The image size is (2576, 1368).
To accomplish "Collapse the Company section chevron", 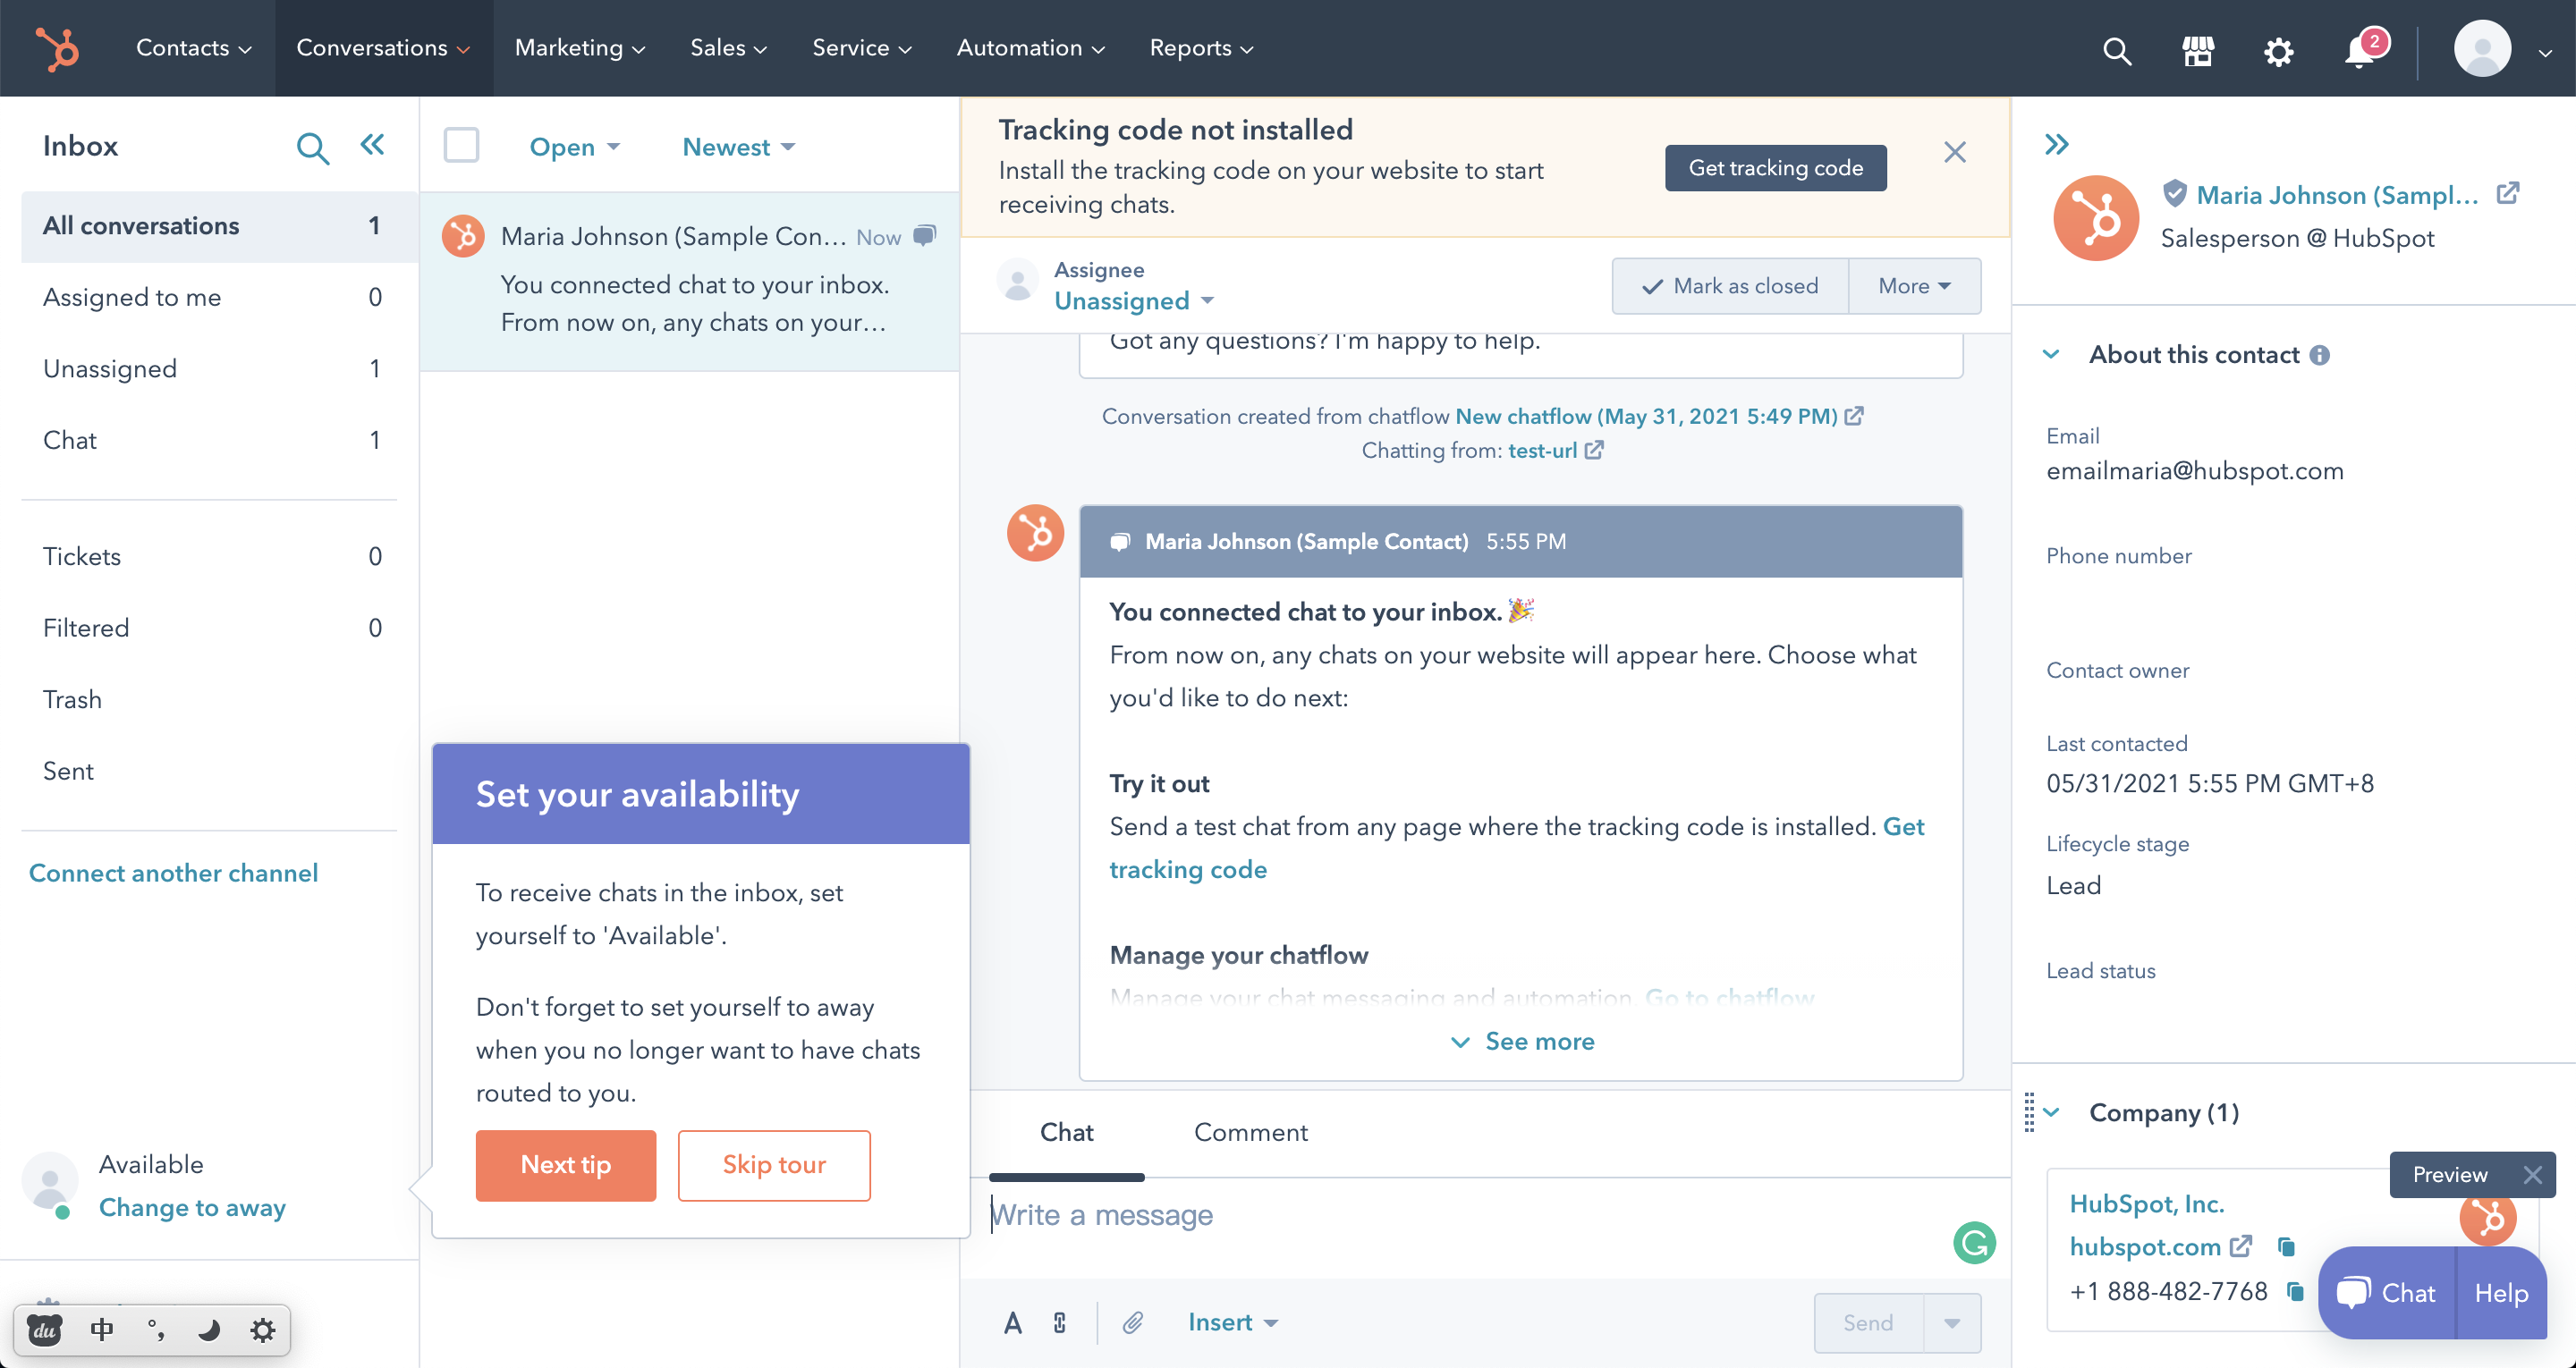I will (2051, 1112).
